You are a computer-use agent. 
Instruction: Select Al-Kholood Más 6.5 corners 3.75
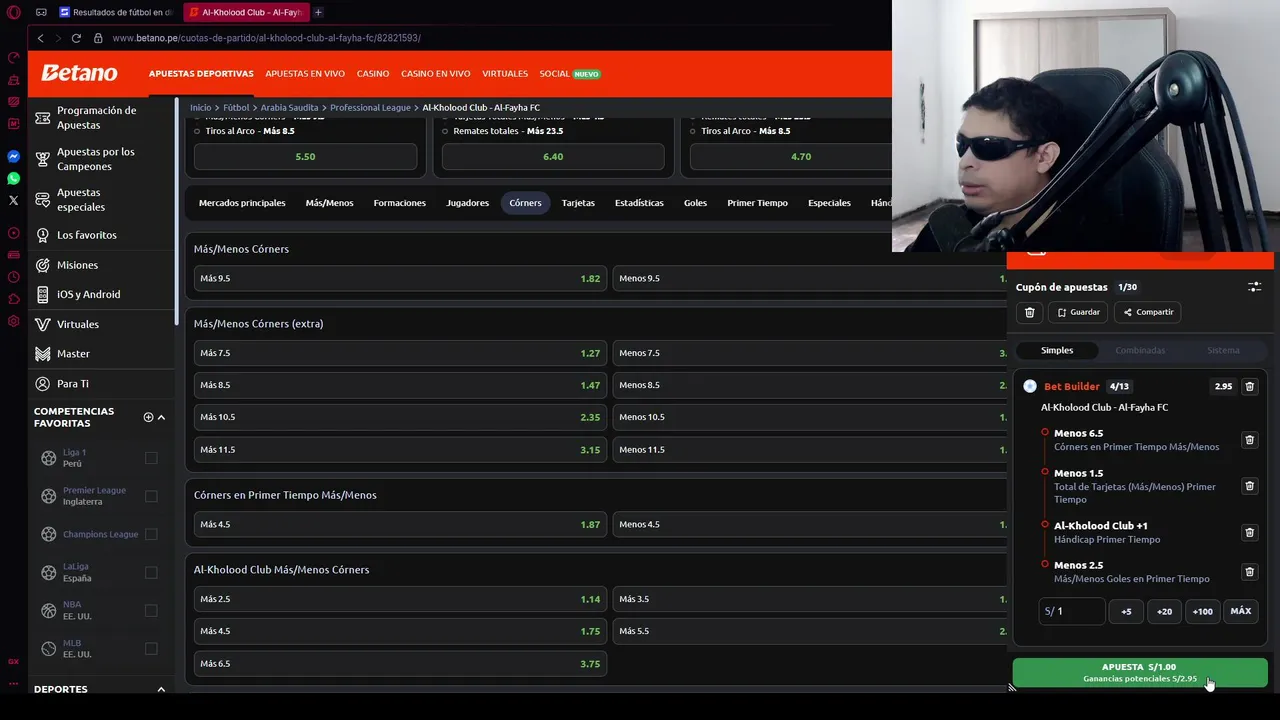click(x=400, y=663)
